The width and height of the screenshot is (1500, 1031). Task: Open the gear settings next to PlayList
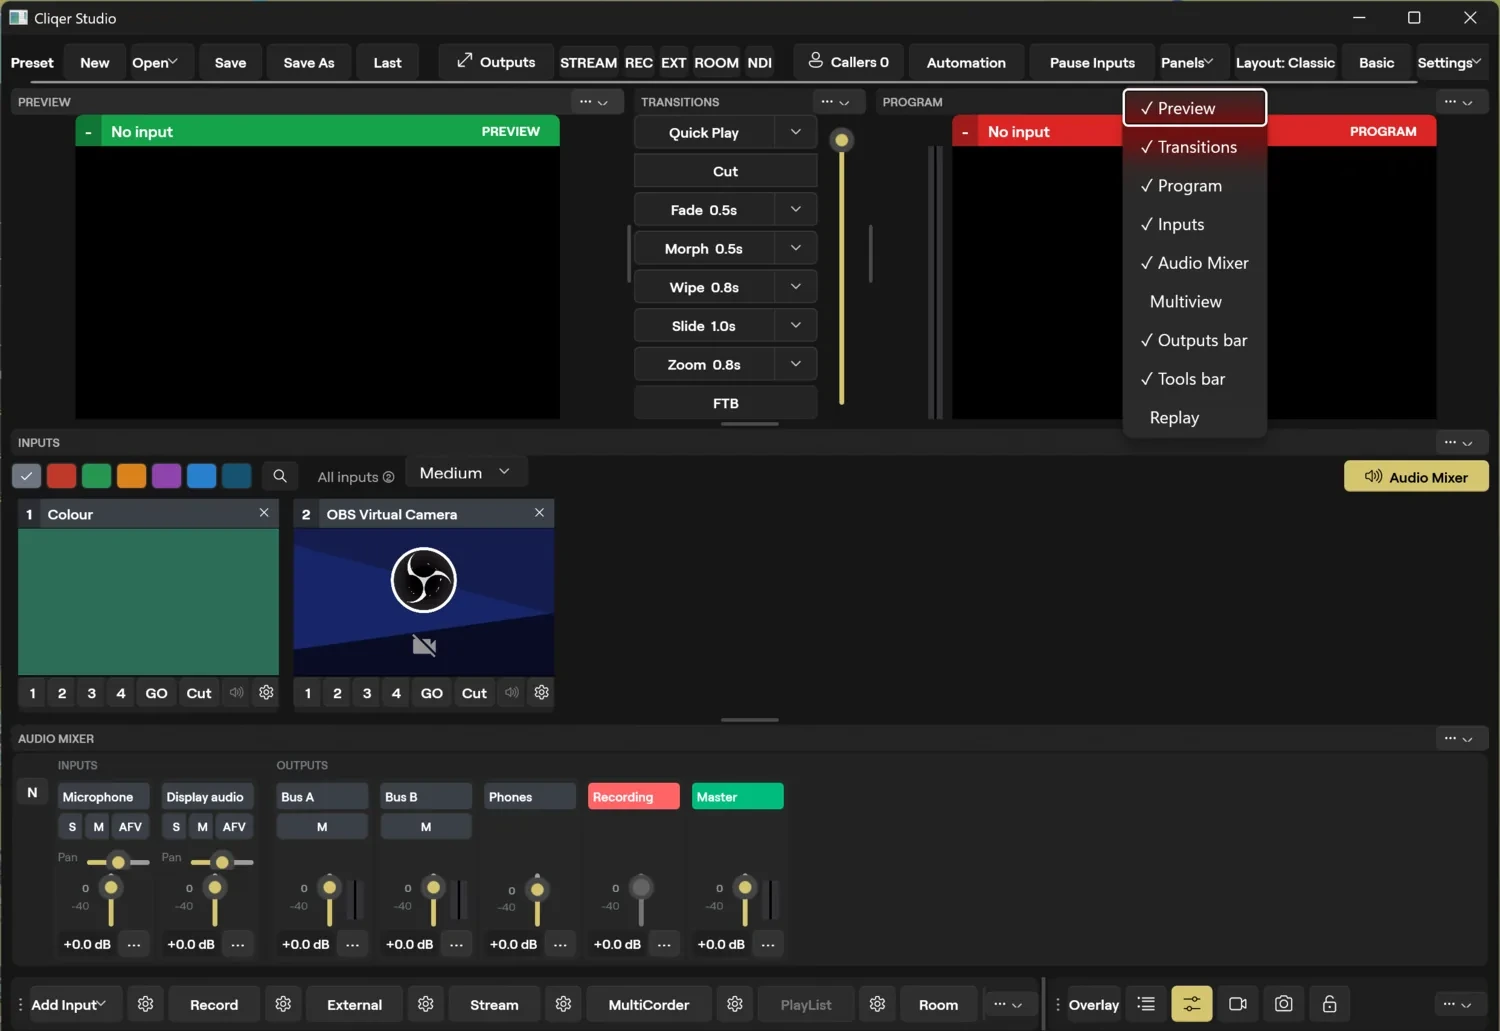pyautogui.click(x=877, y=1004)
